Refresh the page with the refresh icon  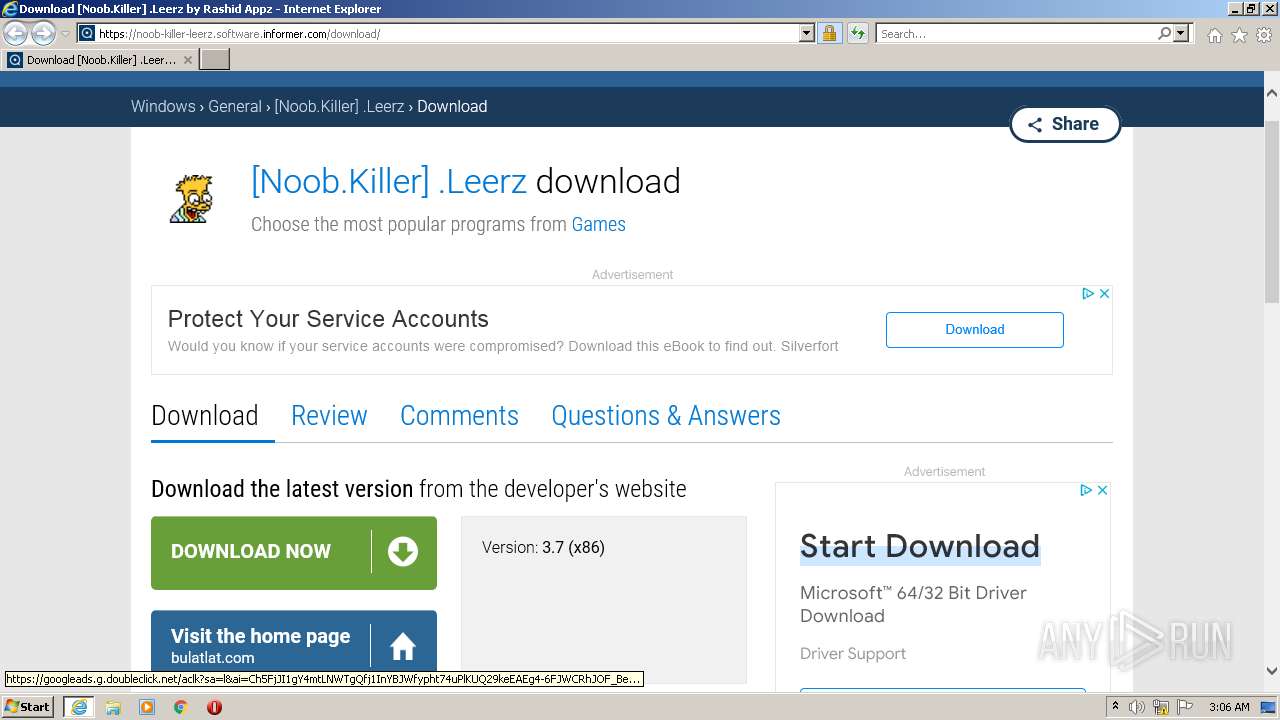[857, 33]
